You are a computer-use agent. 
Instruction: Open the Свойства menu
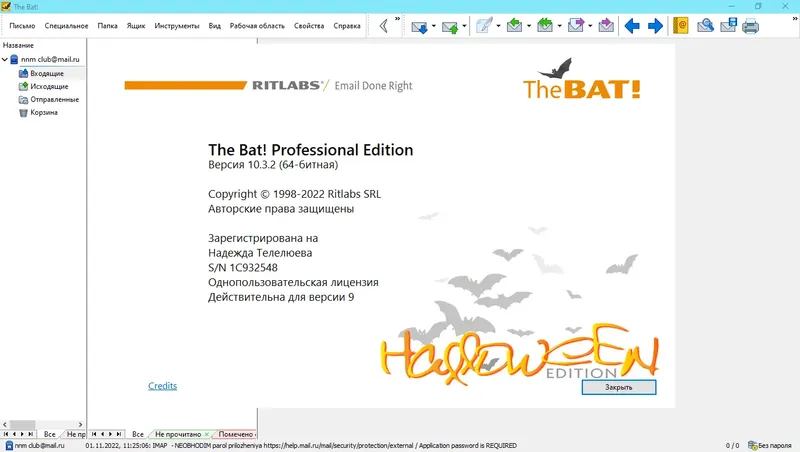pos(309,26)
